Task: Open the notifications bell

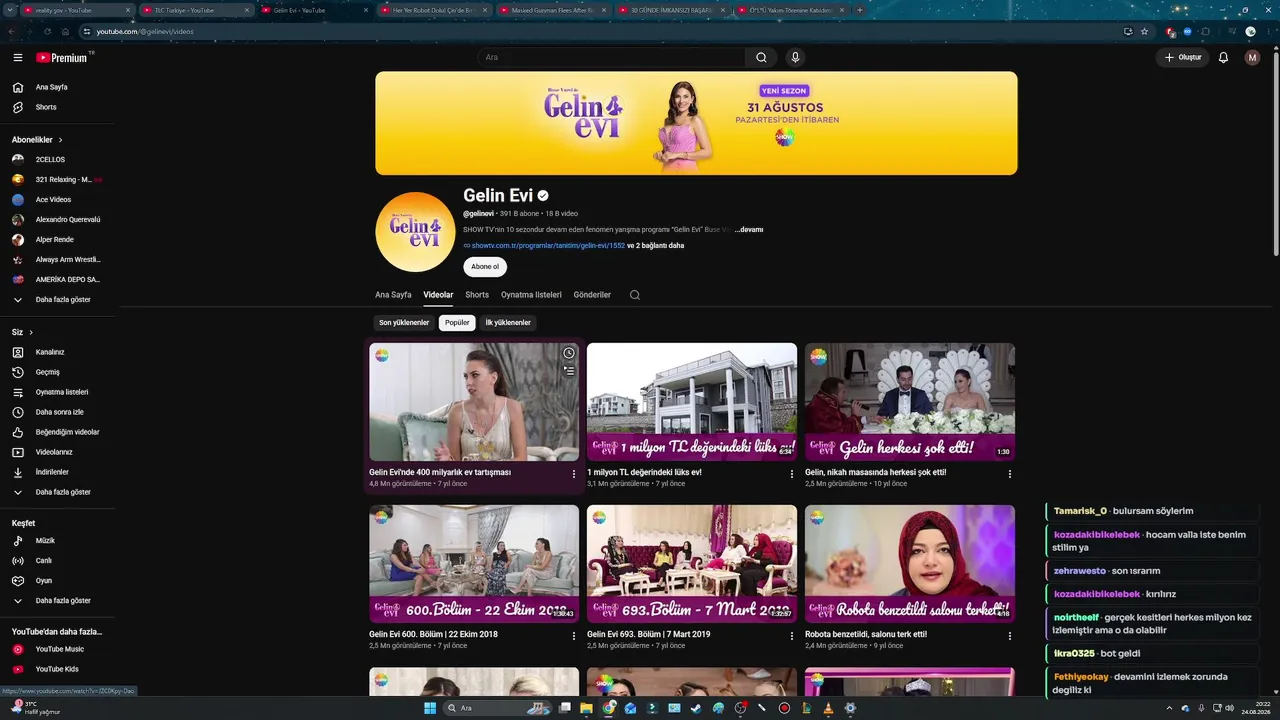Action: click(x=1223, y=58)
